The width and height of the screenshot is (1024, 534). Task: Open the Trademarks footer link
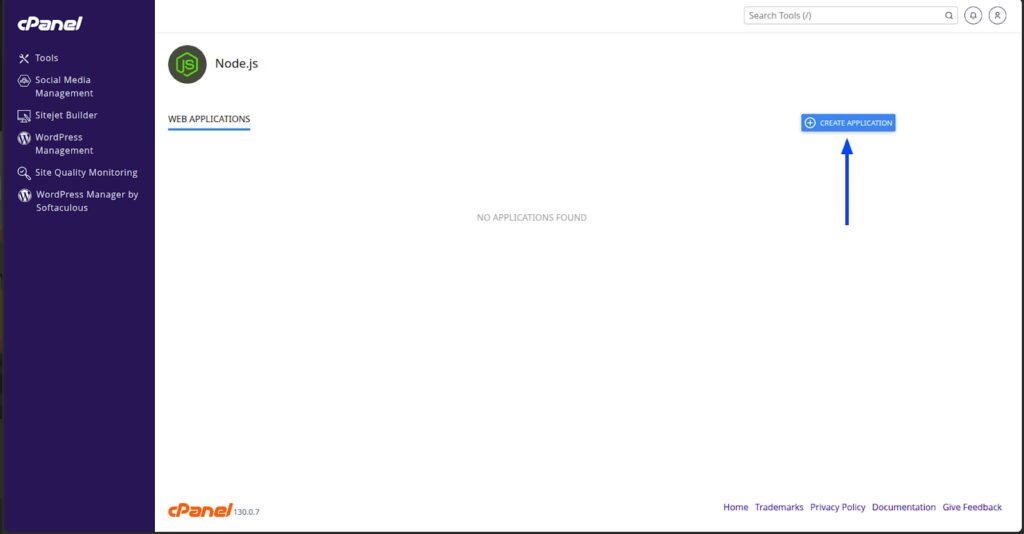[x=779, y=507]
